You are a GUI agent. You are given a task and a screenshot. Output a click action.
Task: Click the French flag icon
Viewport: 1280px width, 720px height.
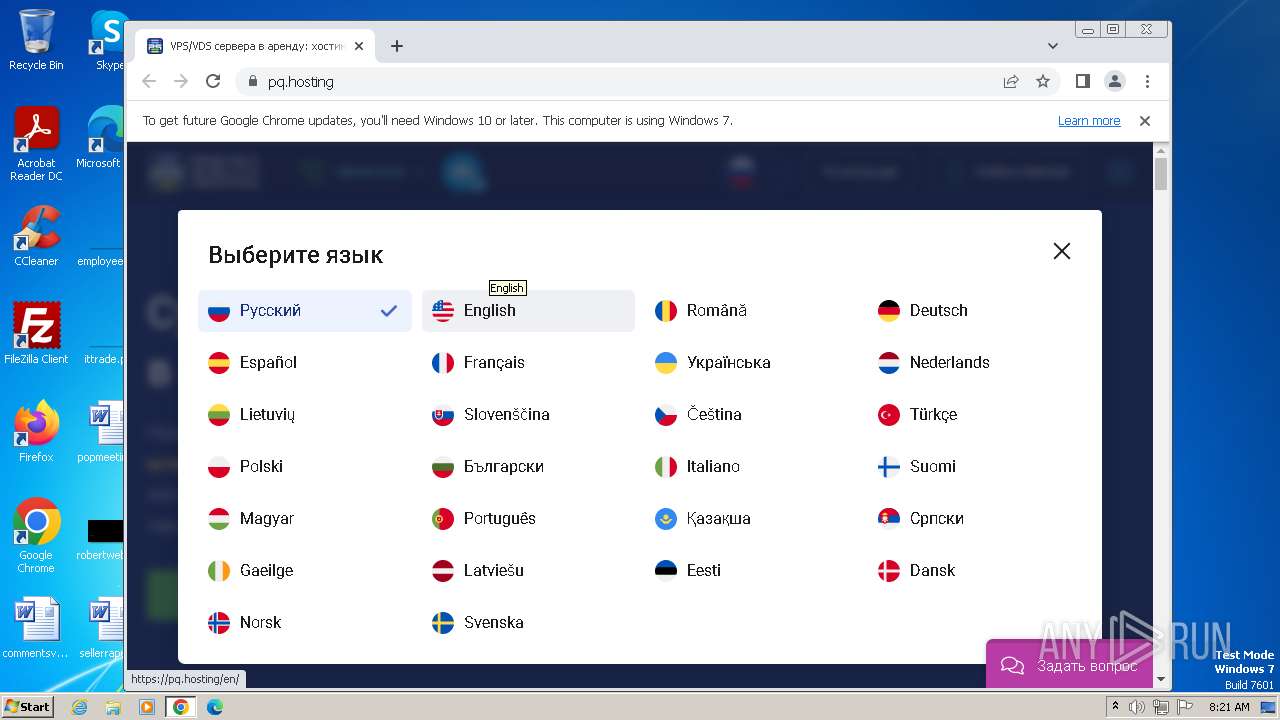[x=443, y=363]
